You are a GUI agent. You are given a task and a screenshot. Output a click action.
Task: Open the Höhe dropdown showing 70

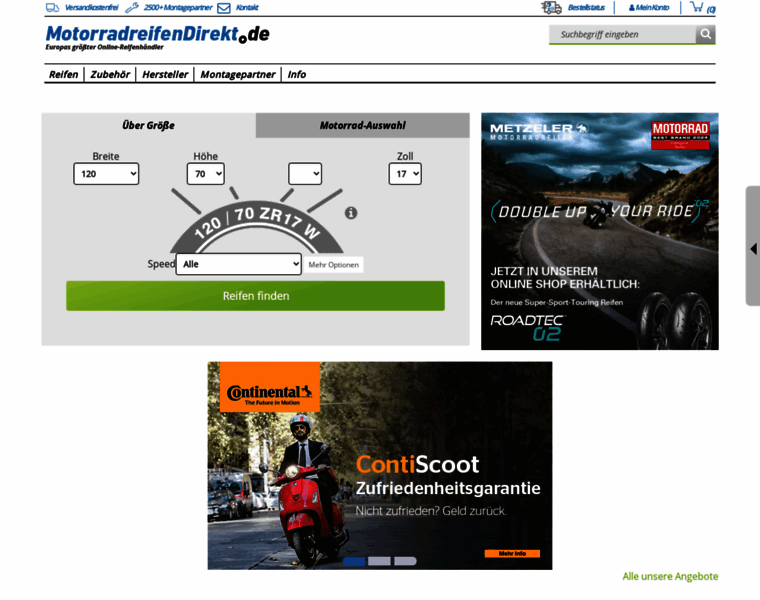point(206,174)
